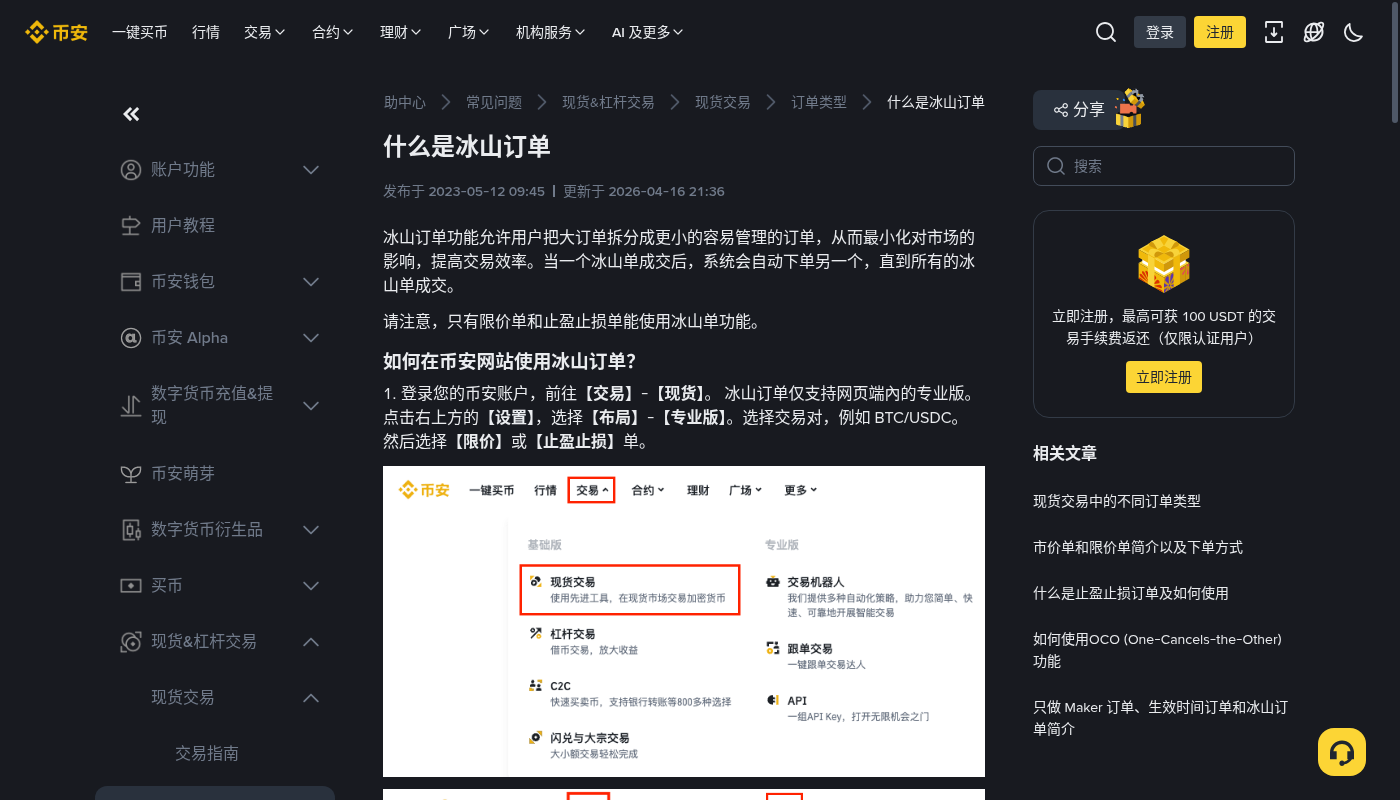Viewport: 1400px width, 800px height.
Task: Click the 数字货币充值&提现 icon
Action: click(x=131, y=406)
